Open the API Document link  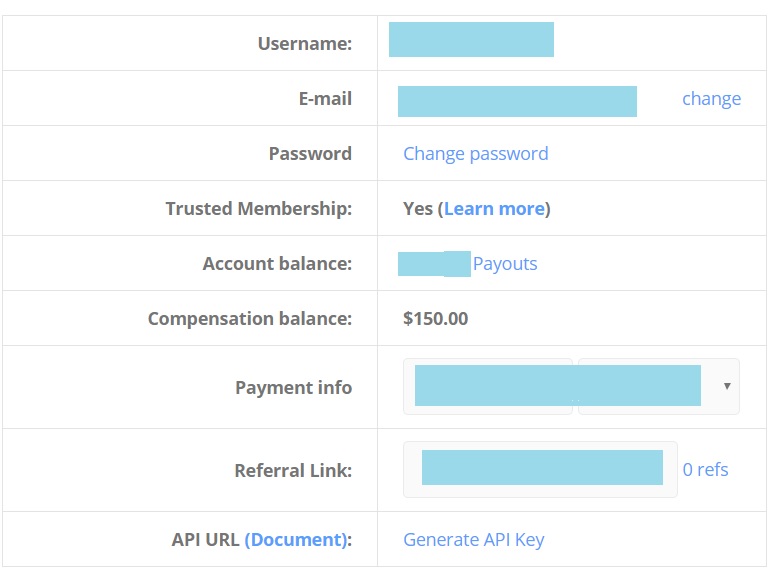295,539
